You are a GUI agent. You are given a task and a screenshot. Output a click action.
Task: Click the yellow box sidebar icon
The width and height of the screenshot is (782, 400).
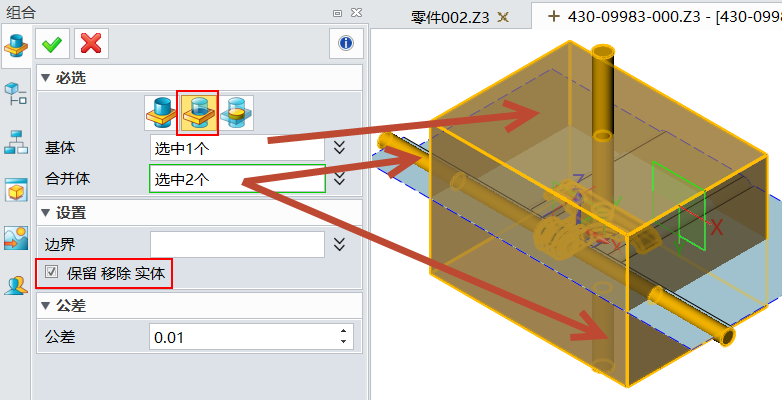(16, 190)
